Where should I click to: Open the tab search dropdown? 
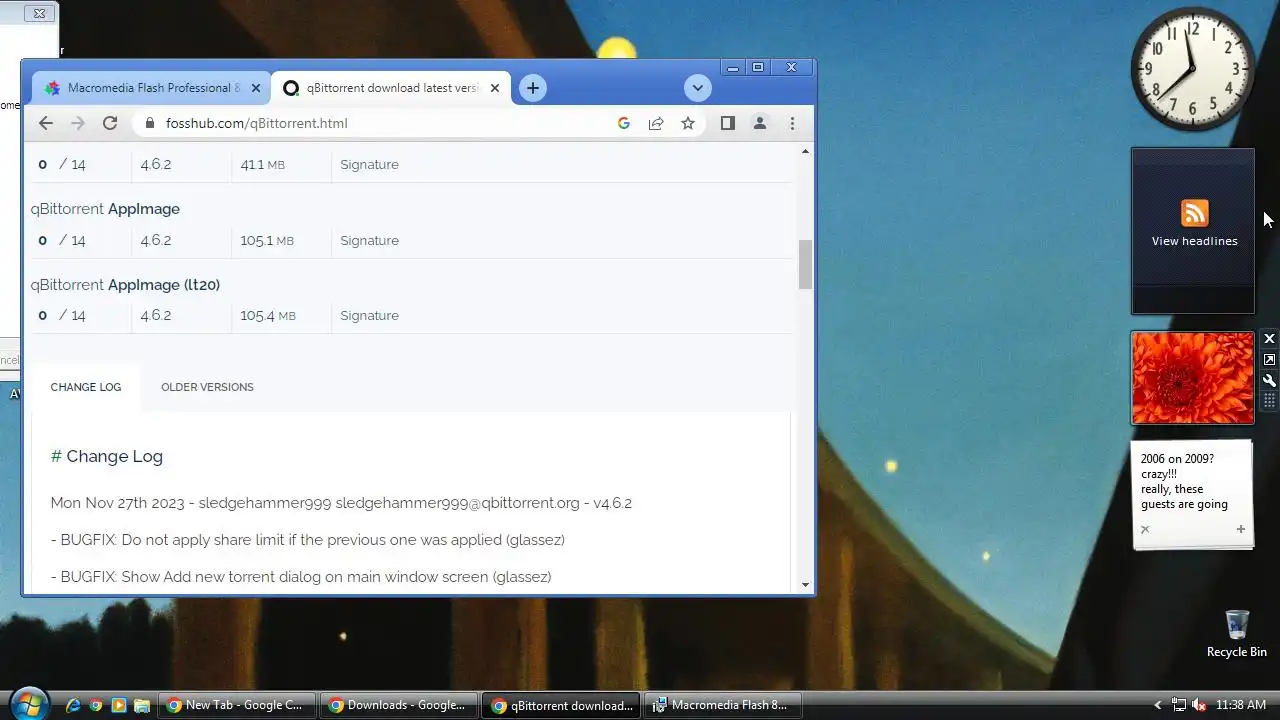tap(698, 88)
